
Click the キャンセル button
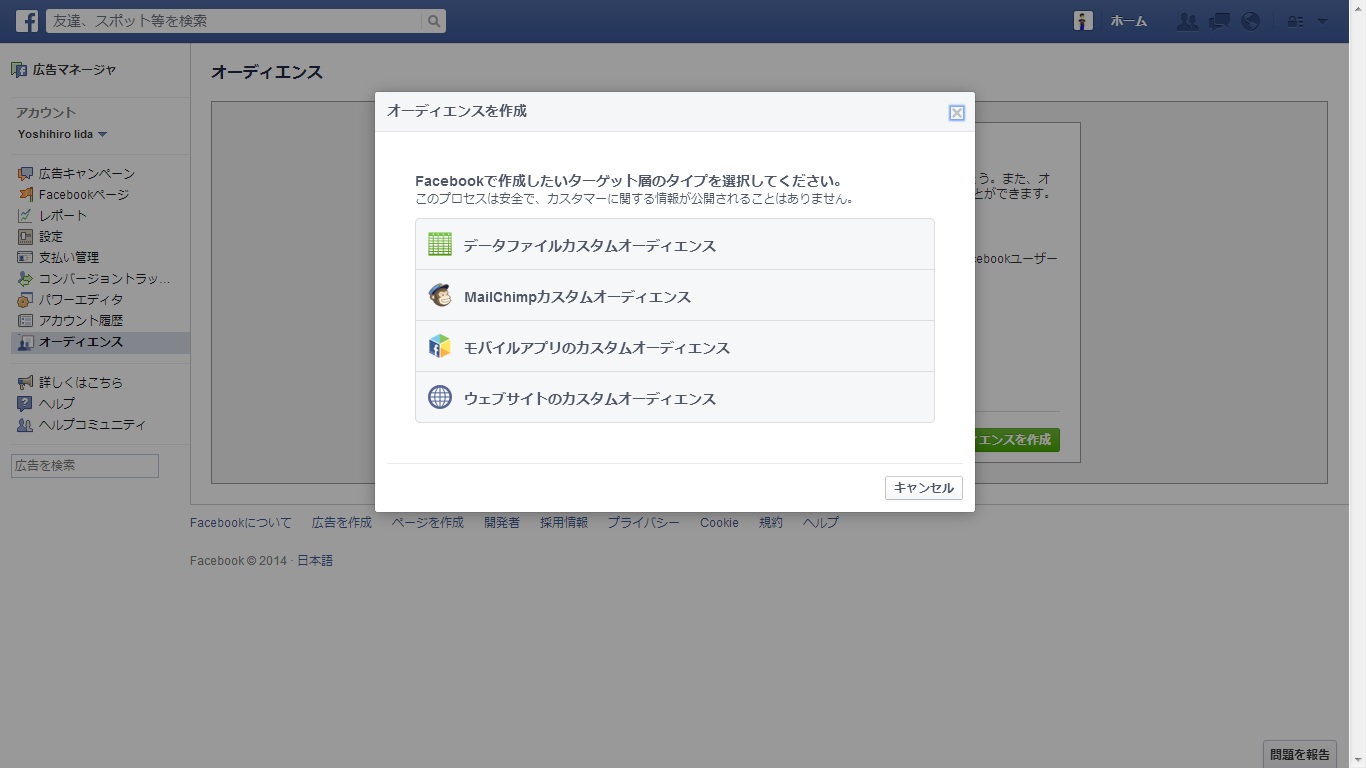[x=923, y=488]
